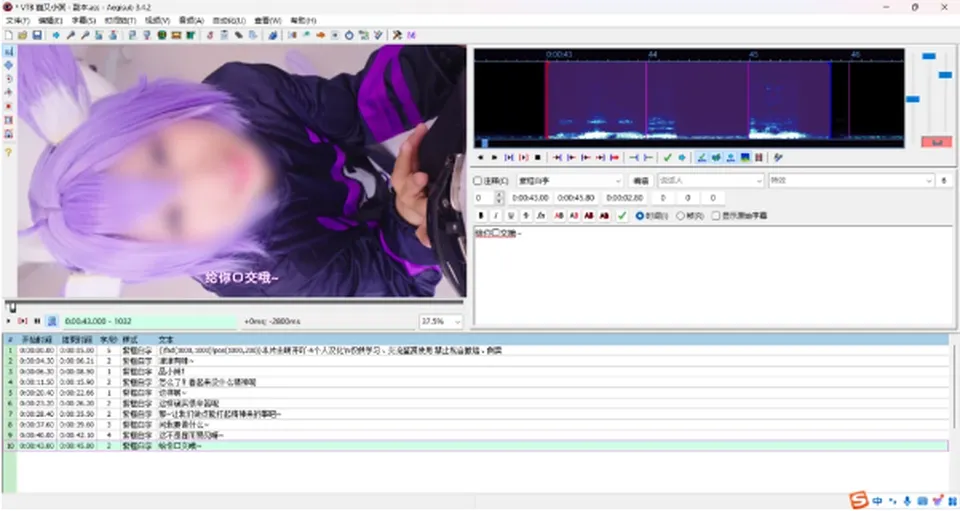Commit text with green check beside colors

pyautogui.click(x=622, y=215)
